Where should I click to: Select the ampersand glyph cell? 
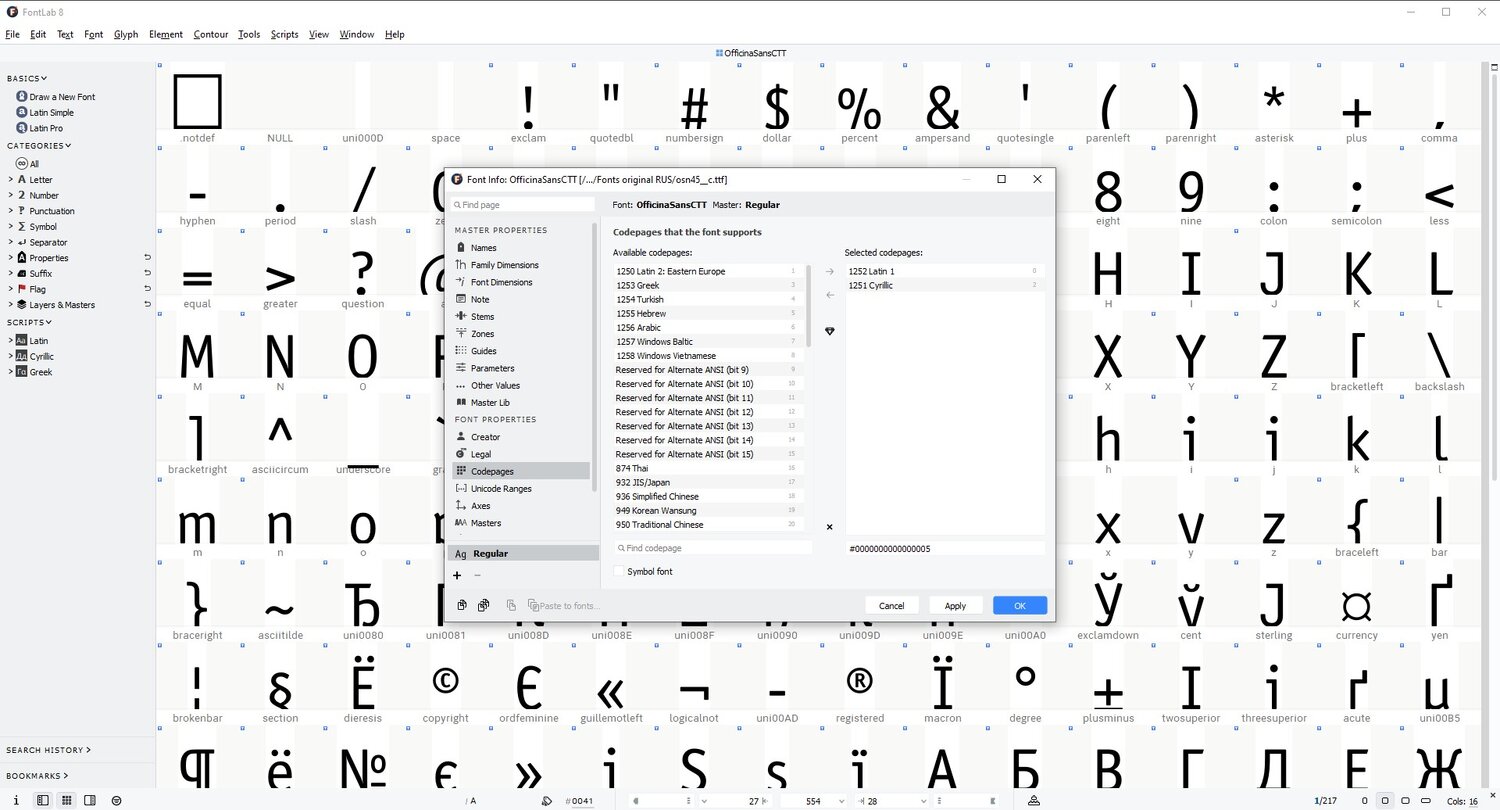tap(942, 105)
